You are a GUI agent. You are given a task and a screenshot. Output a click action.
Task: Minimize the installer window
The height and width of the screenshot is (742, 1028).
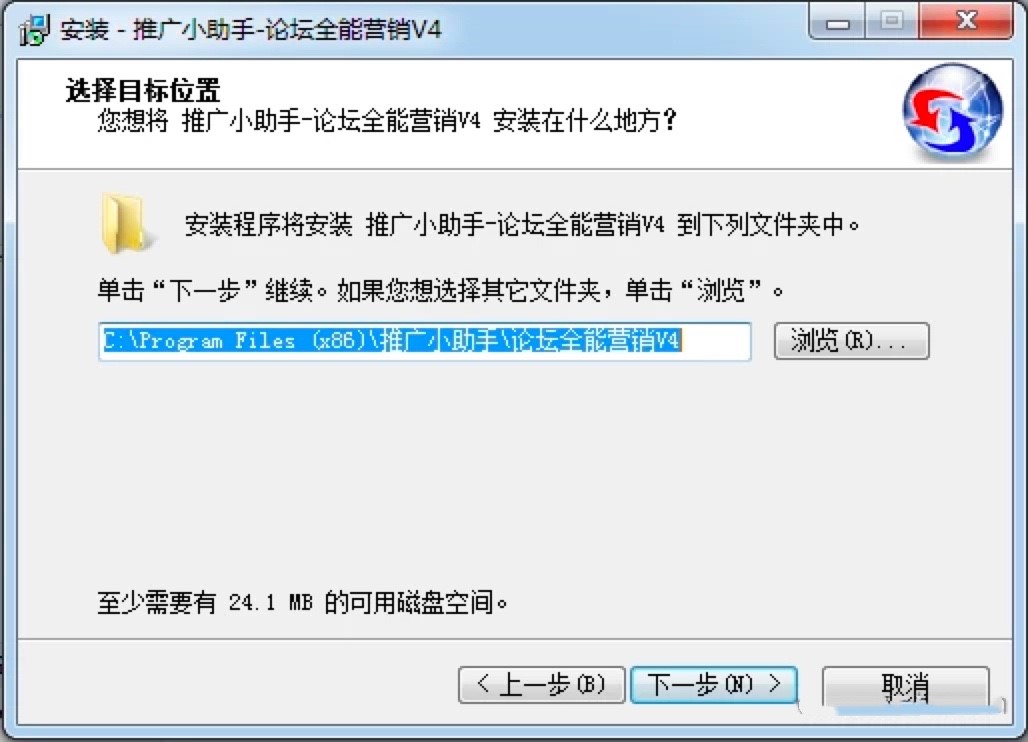(837, 22)
